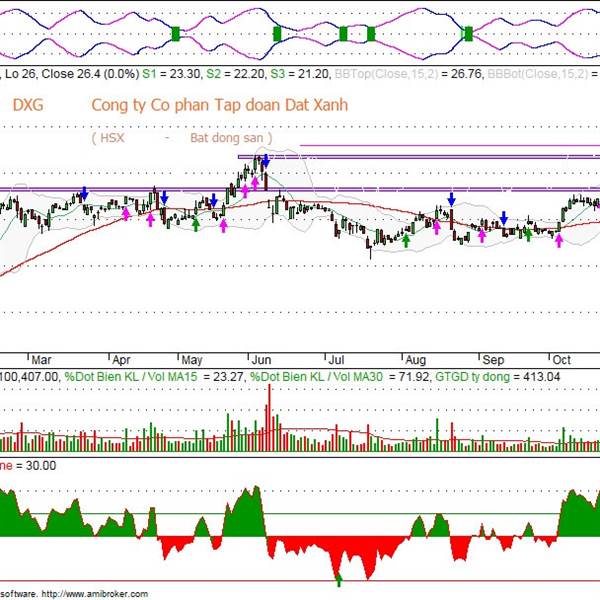Viewport: 600px width, 600px height.
Task: Click the 'Bat dong san' sector label
Action: click(227, 138)
